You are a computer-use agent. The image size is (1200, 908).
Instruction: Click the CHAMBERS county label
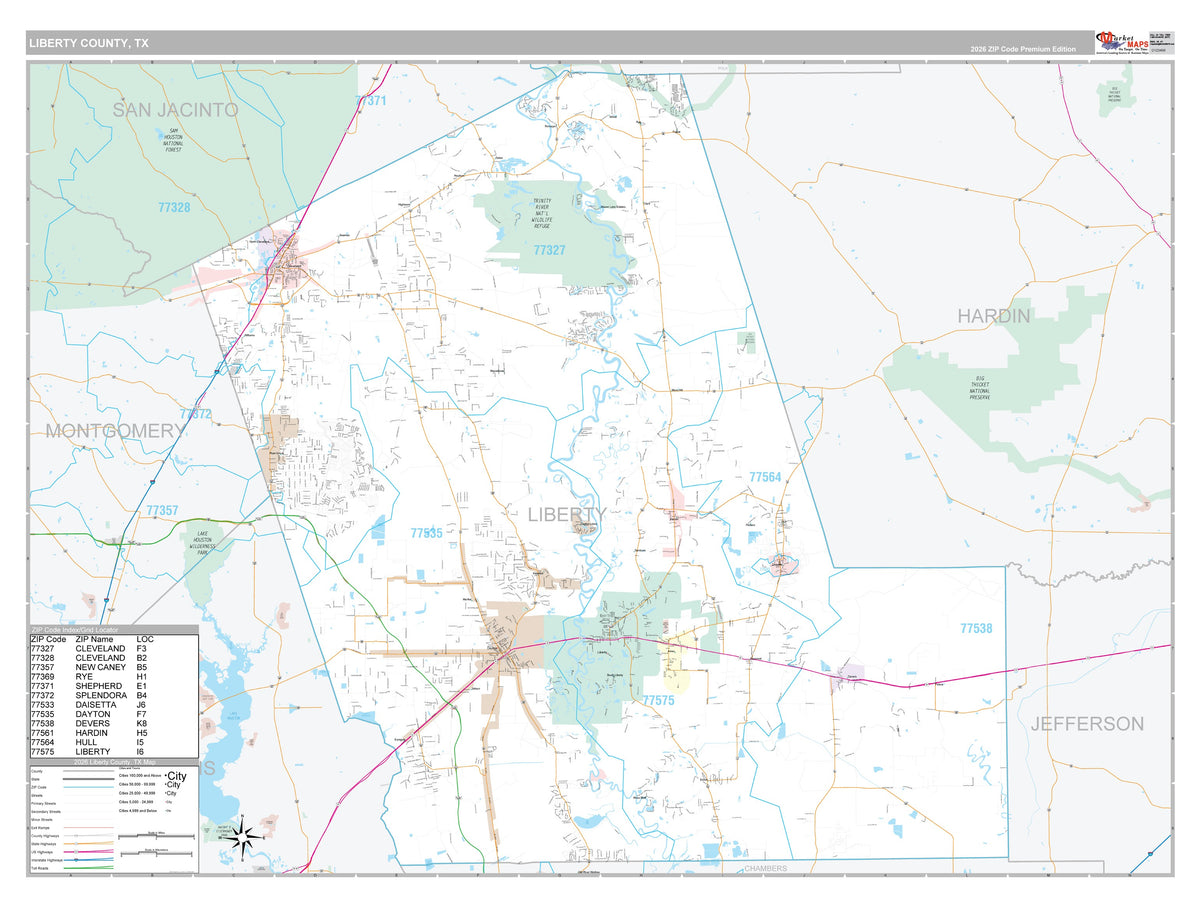[x=766, y=869]
